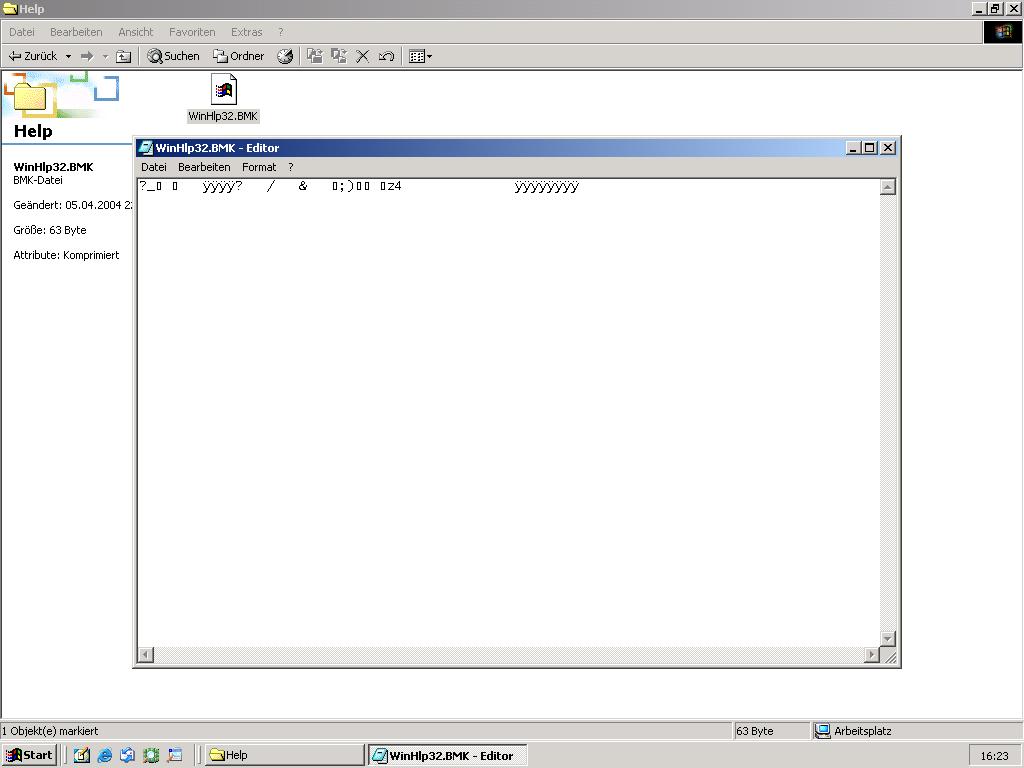Click the Move To folder toolbar icon
Viewport: 1024px width, 768px height.
314,57
